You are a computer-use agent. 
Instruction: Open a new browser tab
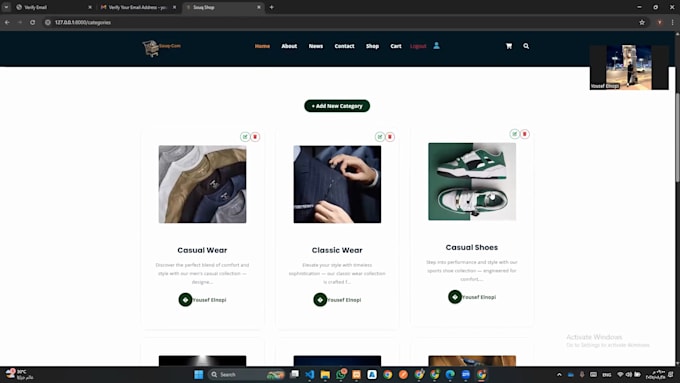(x=271, y=7)
